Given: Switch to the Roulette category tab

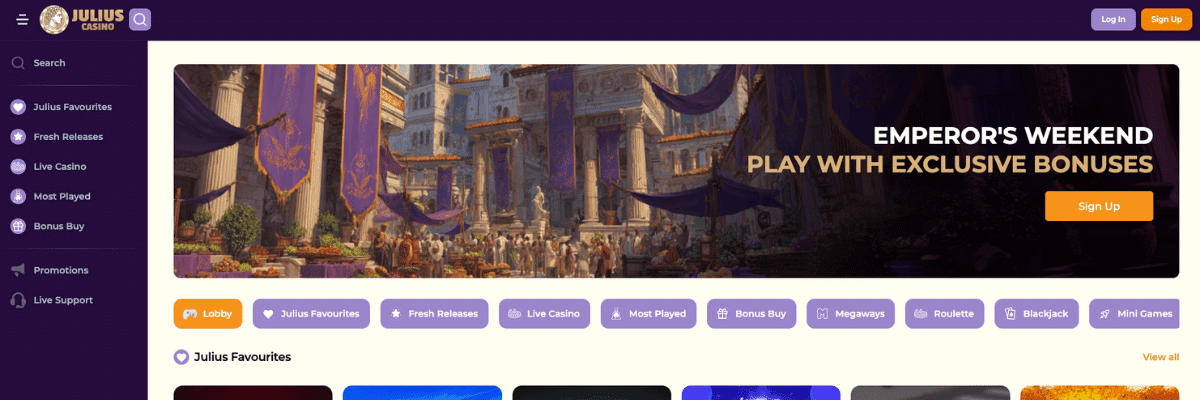Looking at the screenshot, I should tap(945, 314).
